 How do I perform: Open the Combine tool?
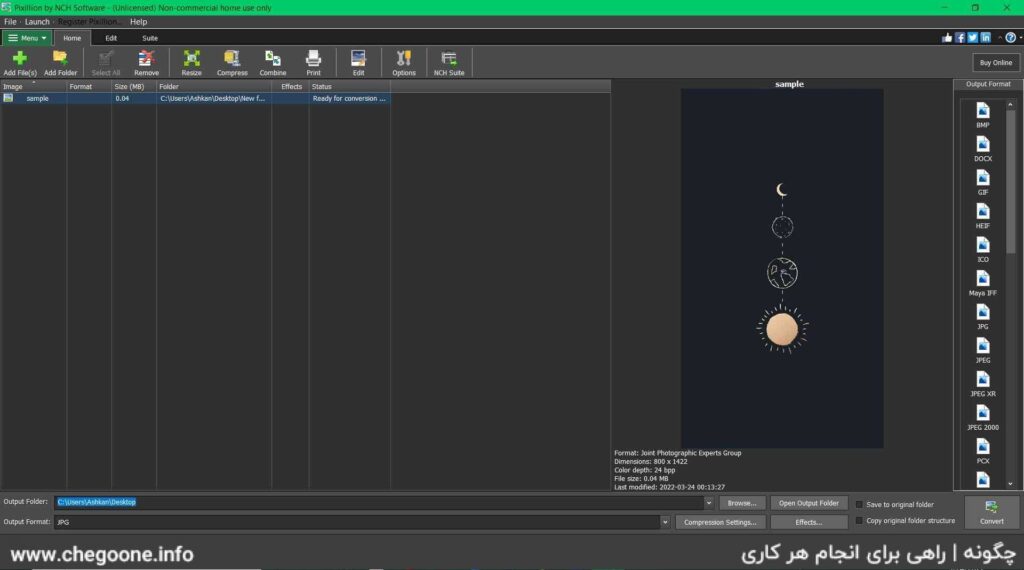(x=273, y=63)
